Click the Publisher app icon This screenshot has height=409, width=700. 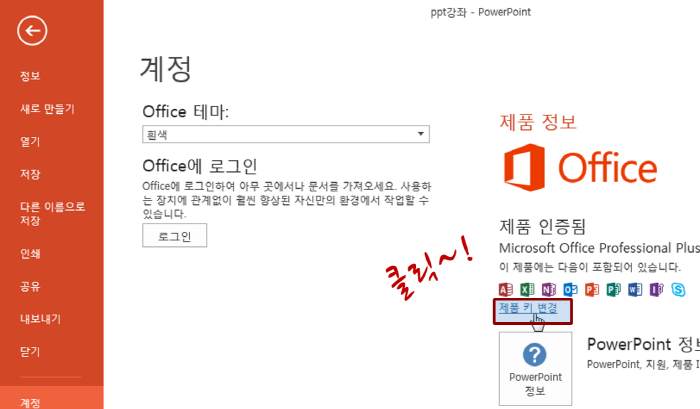tap(613, 289)
